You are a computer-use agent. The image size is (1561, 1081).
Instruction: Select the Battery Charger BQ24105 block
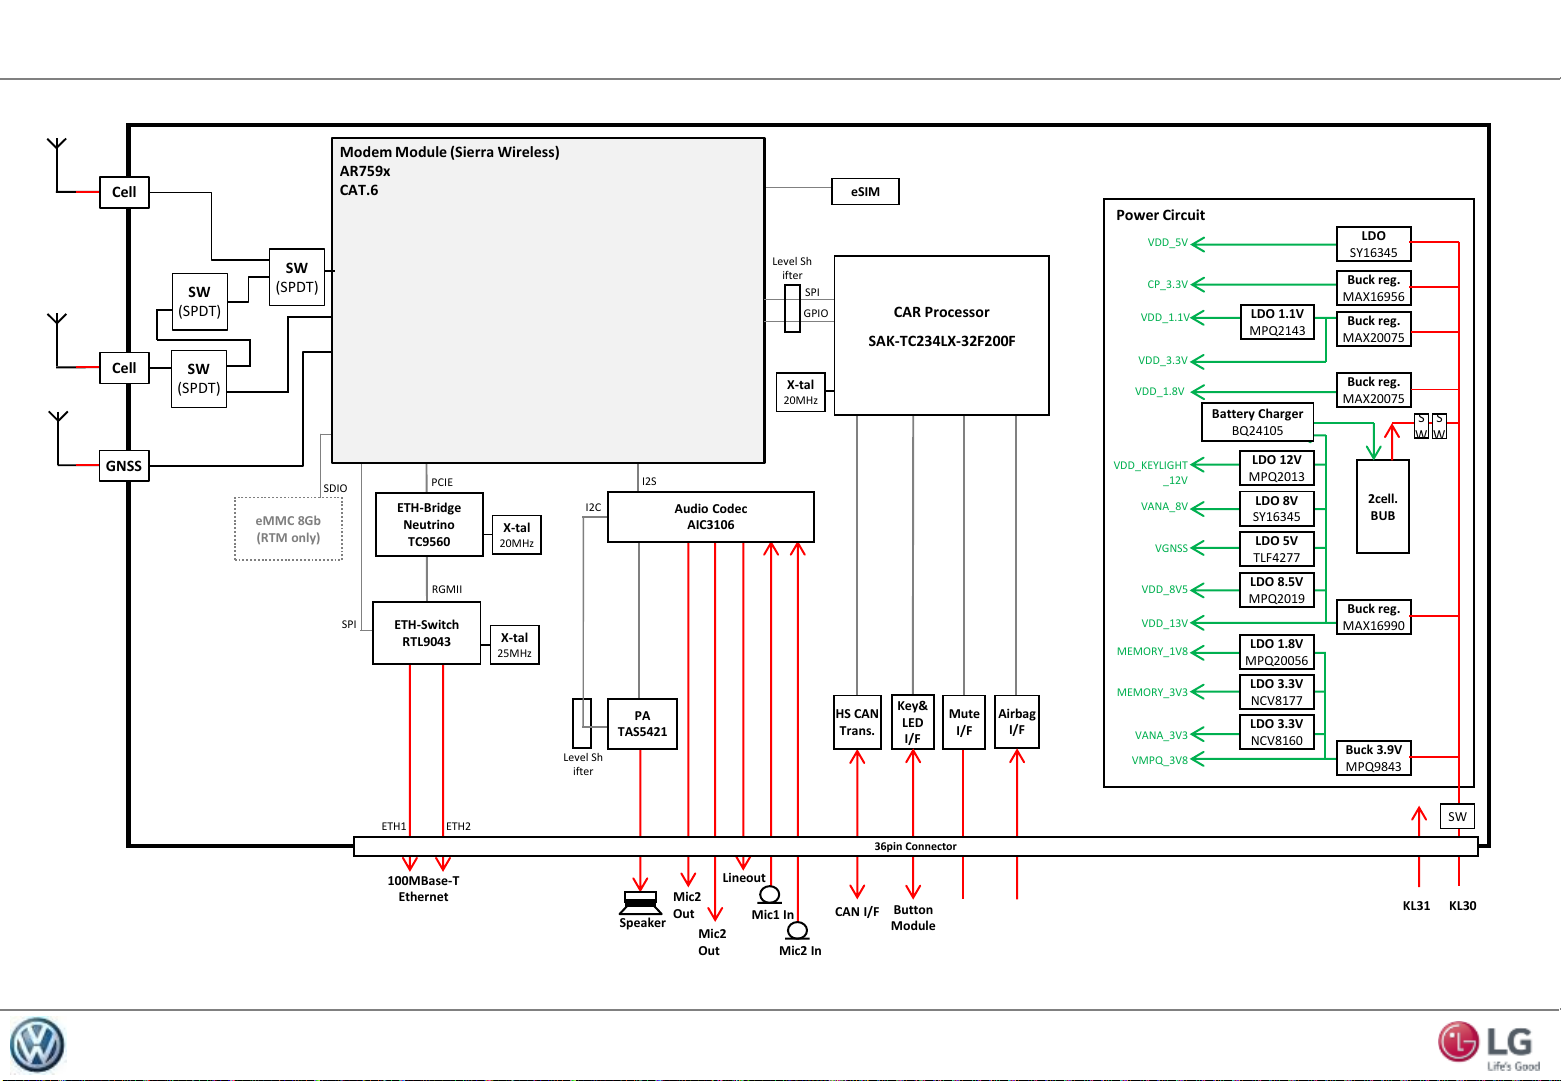[1257, 422]
